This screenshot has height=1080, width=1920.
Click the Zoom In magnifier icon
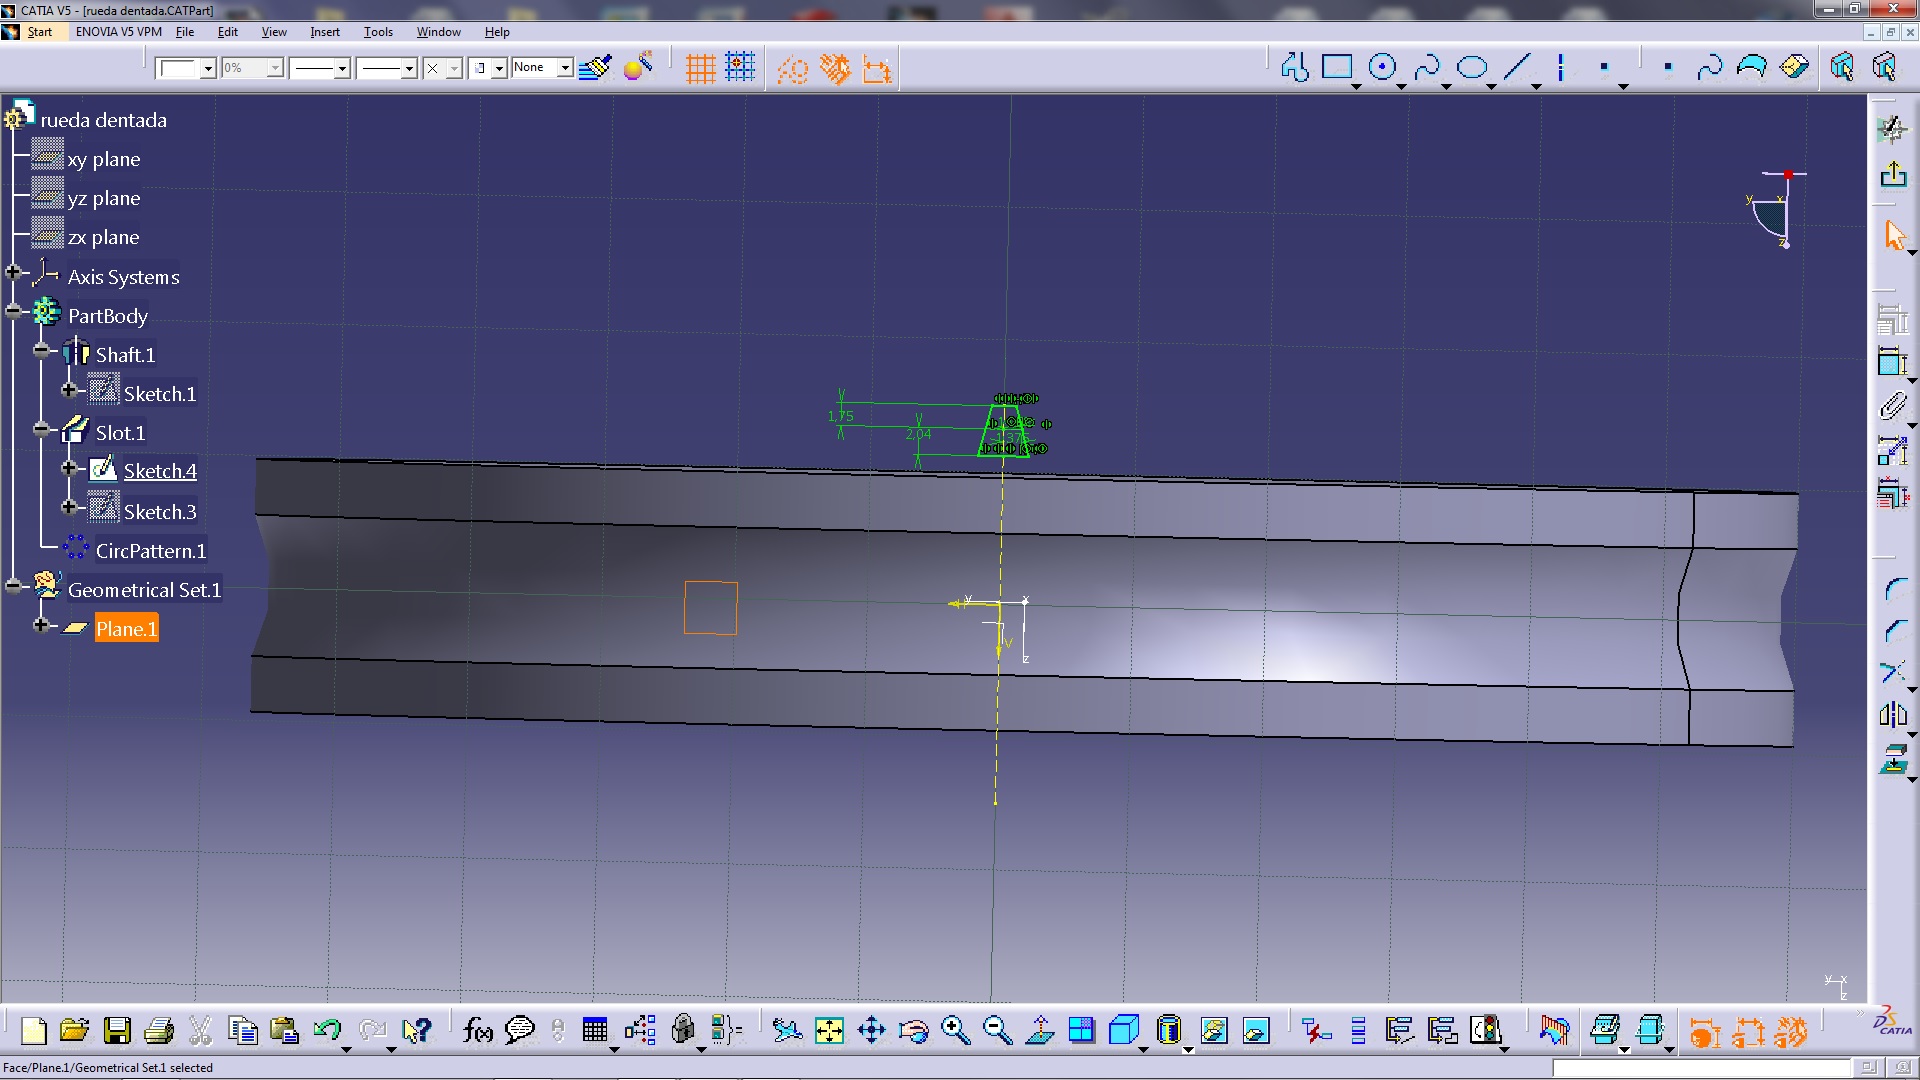click(955, 1030)
